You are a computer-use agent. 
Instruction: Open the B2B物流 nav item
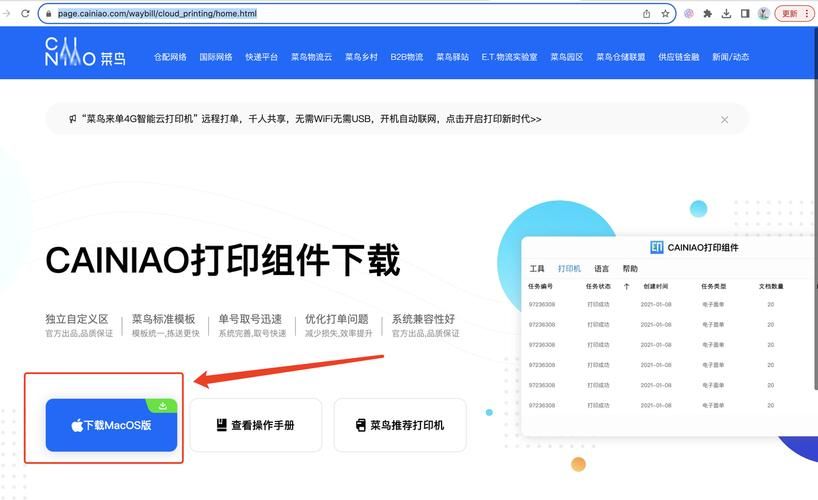pyautogui.click(x=406, y=57)
